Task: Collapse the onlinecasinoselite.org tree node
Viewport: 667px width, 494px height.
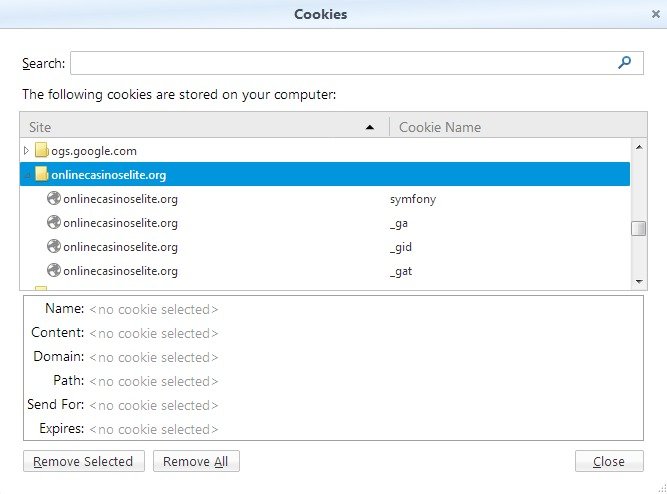Action: point(27,174)
